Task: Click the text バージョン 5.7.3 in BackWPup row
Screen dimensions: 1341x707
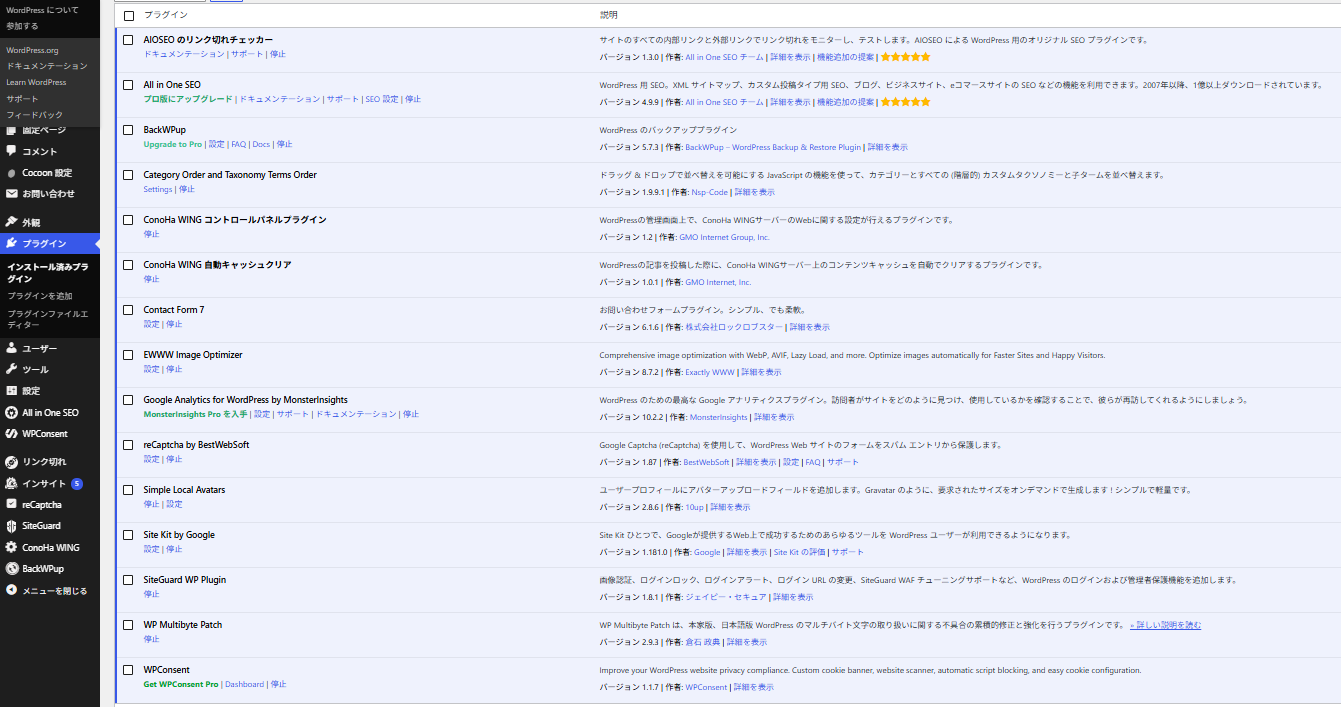Action: [x=629, y=147]
